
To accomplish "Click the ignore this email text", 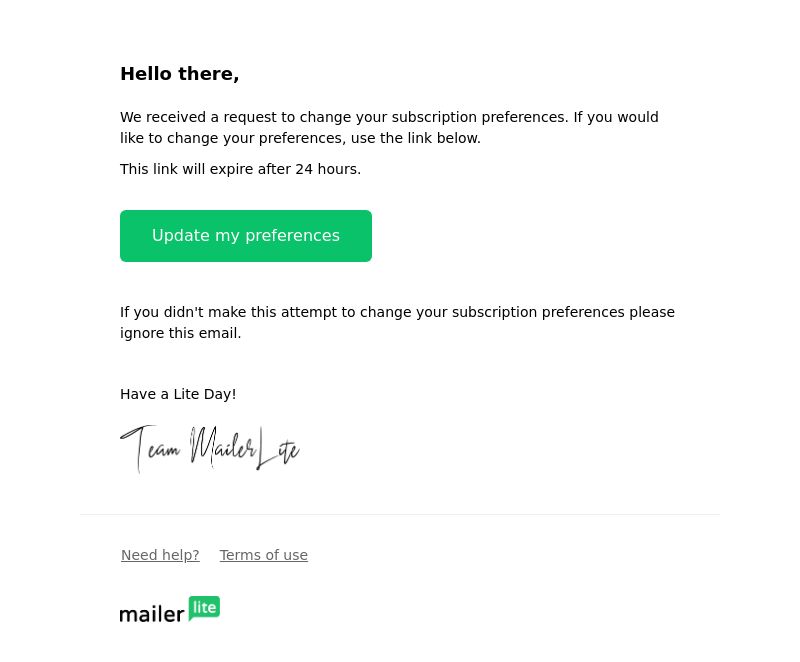I will (x=181, y=333).
